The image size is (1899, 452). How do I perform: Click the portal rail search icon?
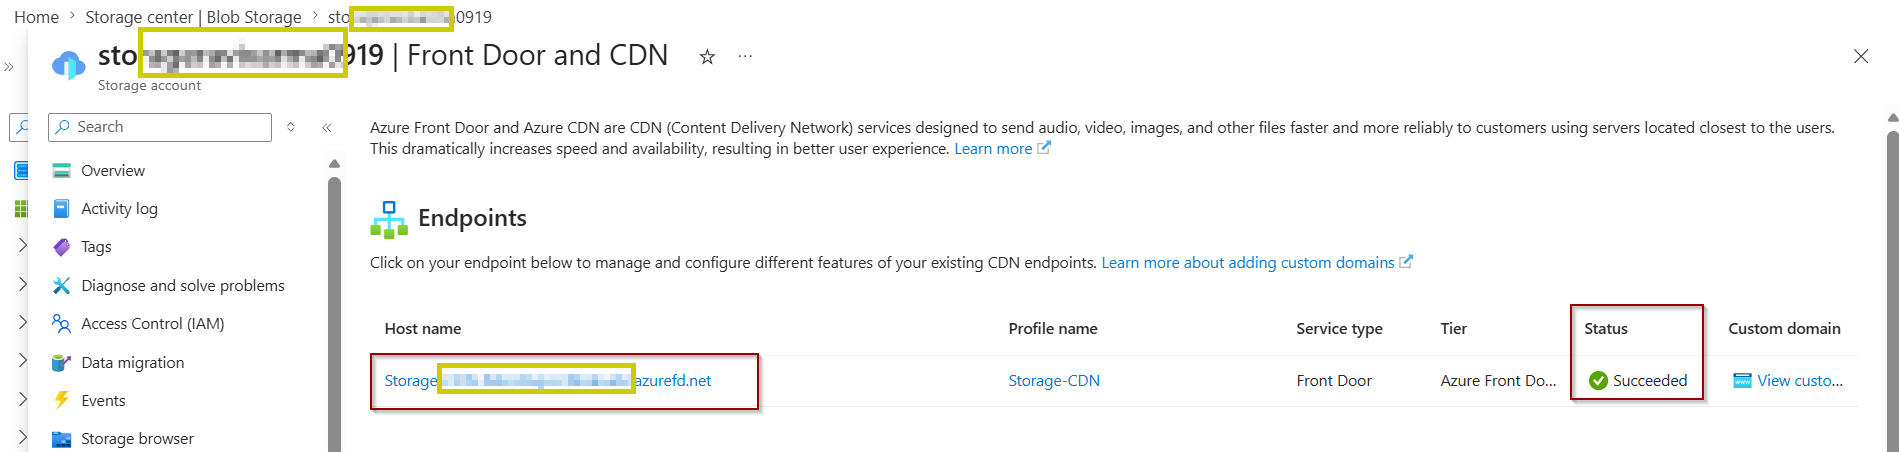coord(20,127)
